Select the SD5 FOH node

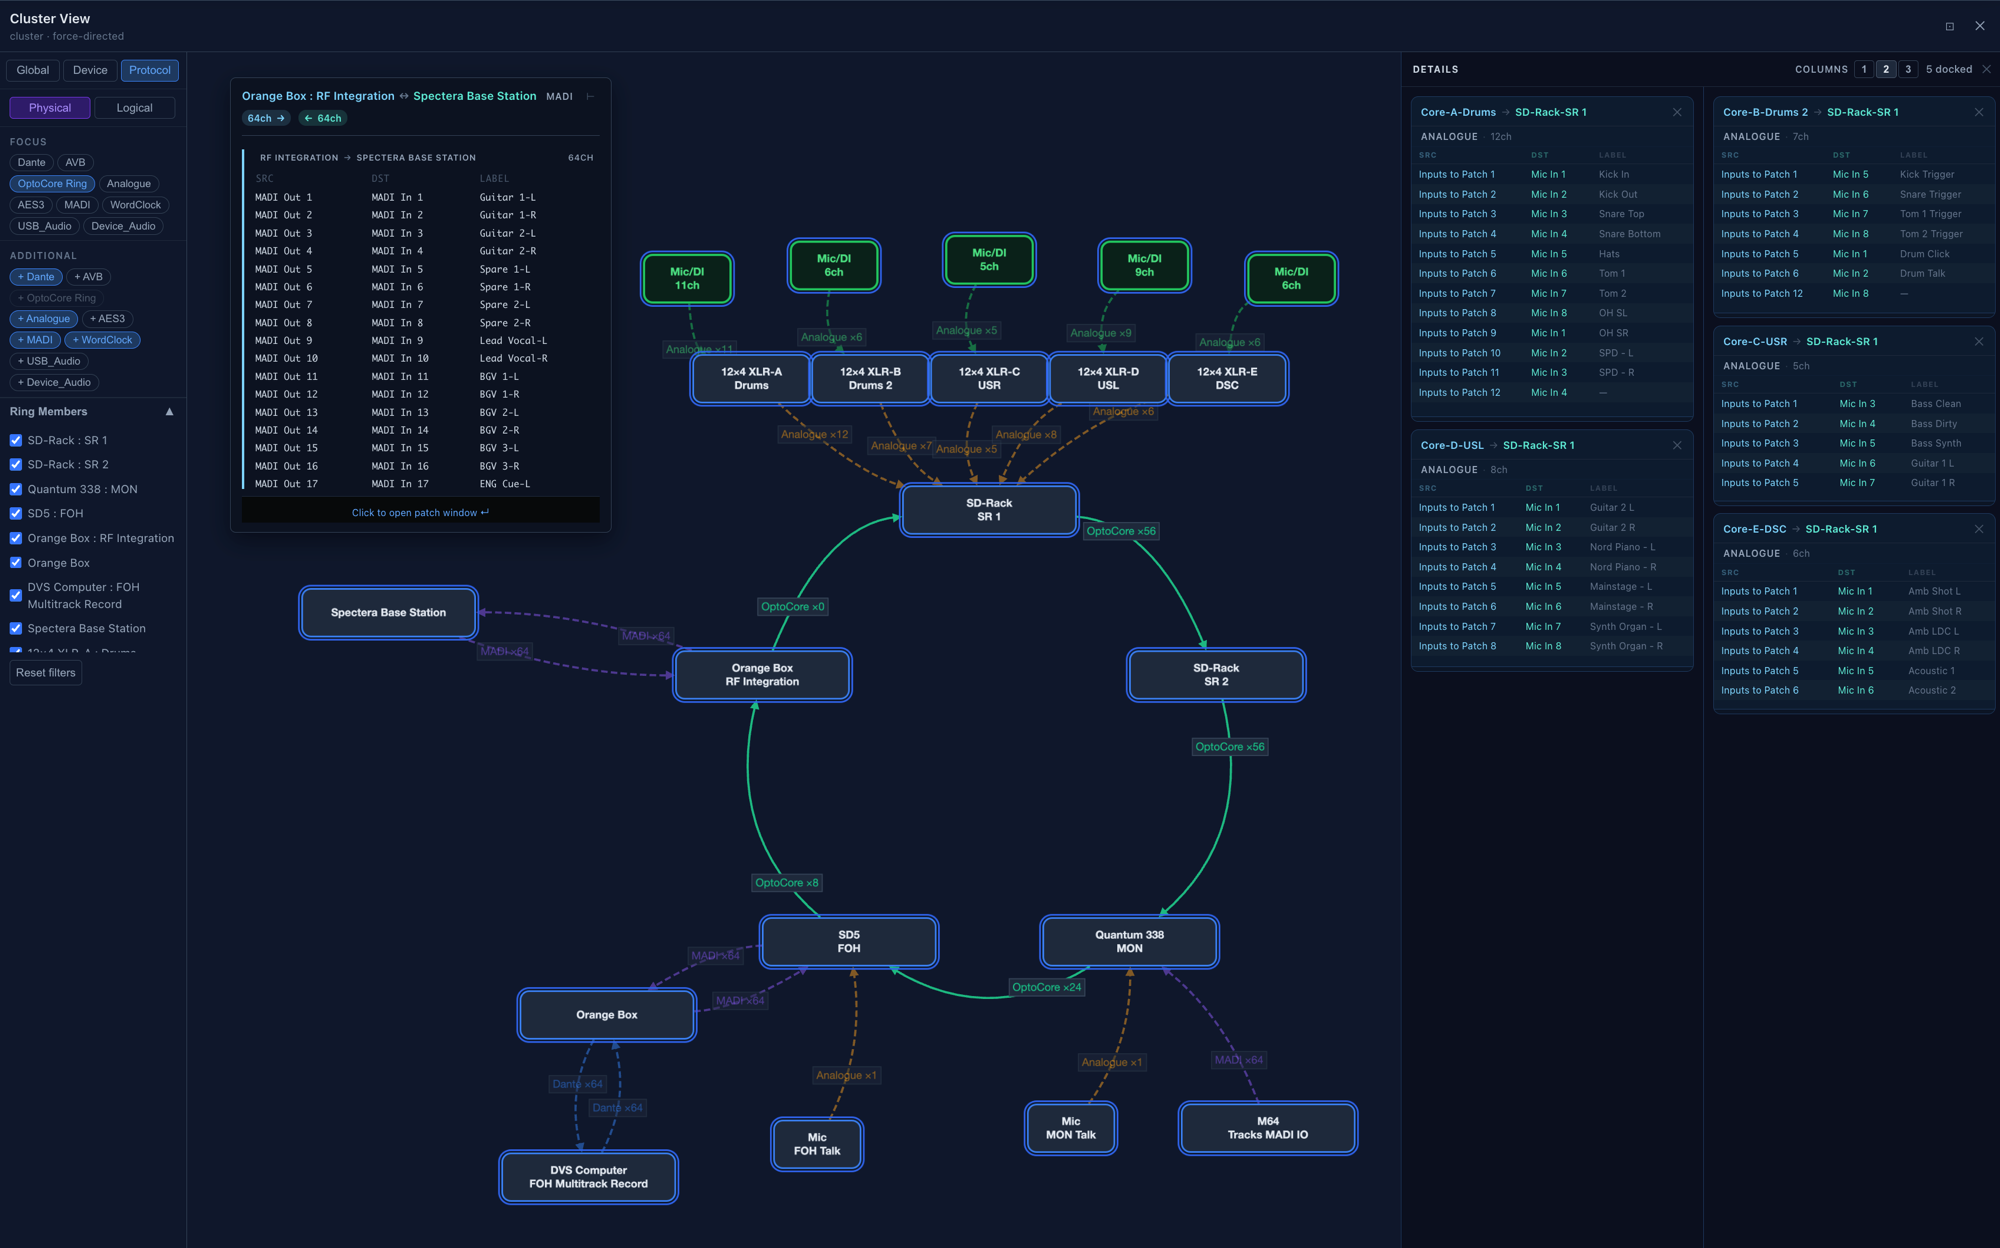[x=848, y=941]
